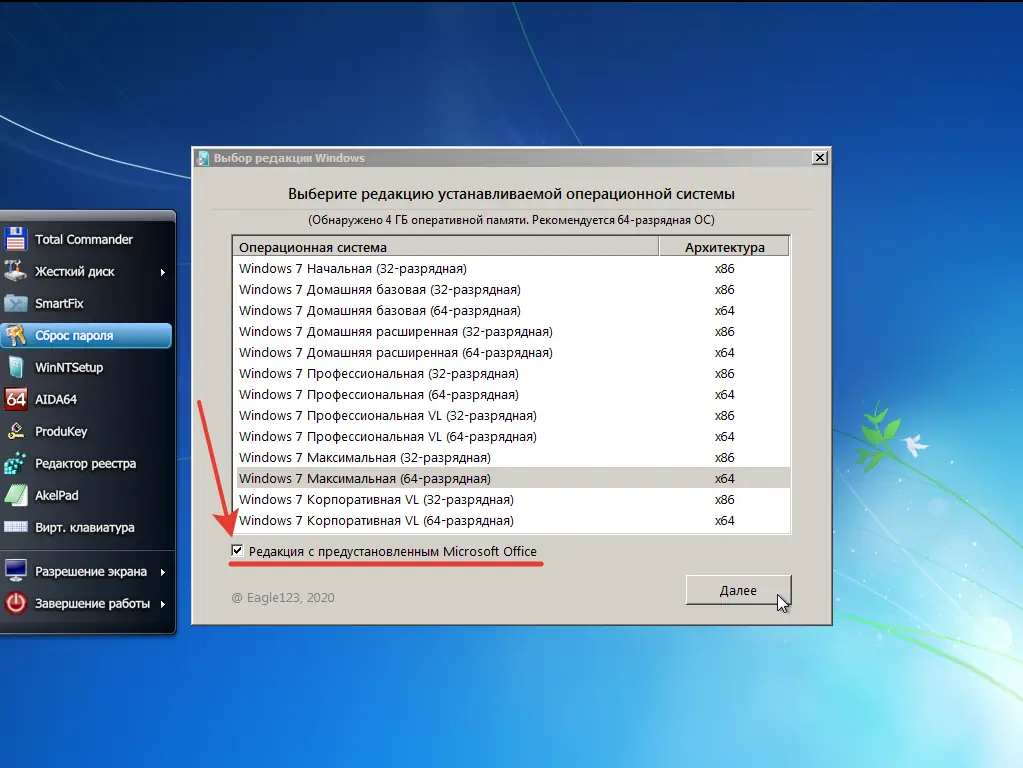Select Windows 7 Профессиональная VL (32-разрядная)
This screenshot has width=1023, height=768.
(512, 416)
